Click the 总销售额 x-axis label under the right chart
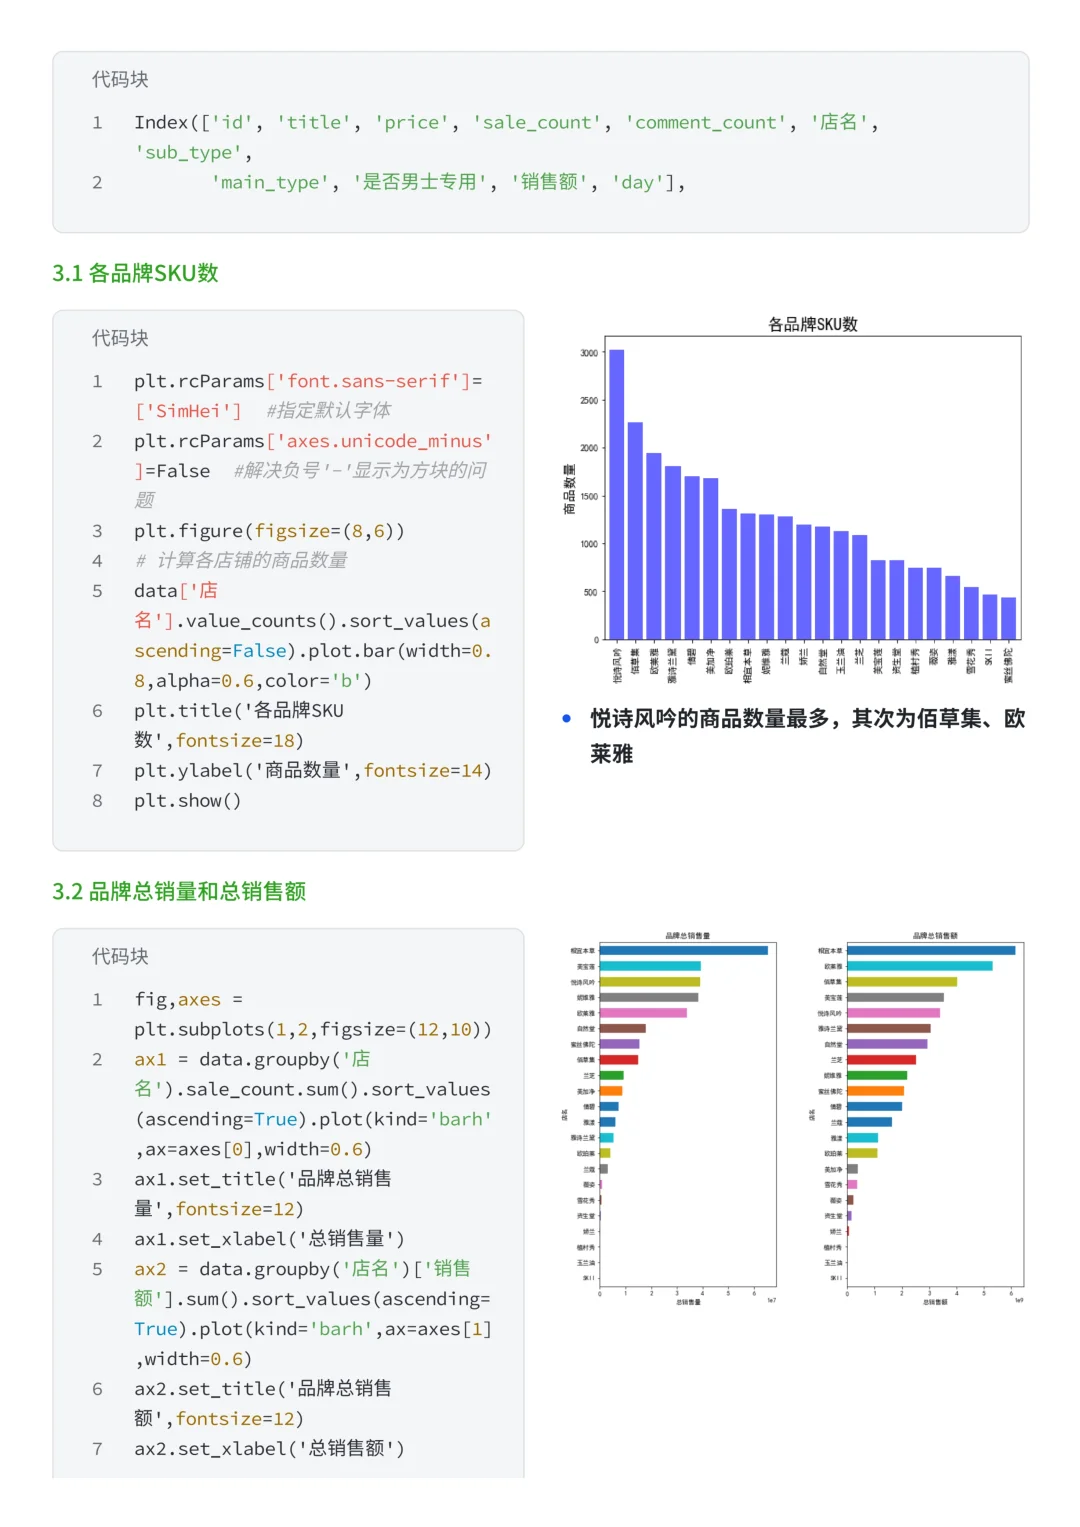The height and width of the screenshot is (1527, 1080). point(935,1302)
